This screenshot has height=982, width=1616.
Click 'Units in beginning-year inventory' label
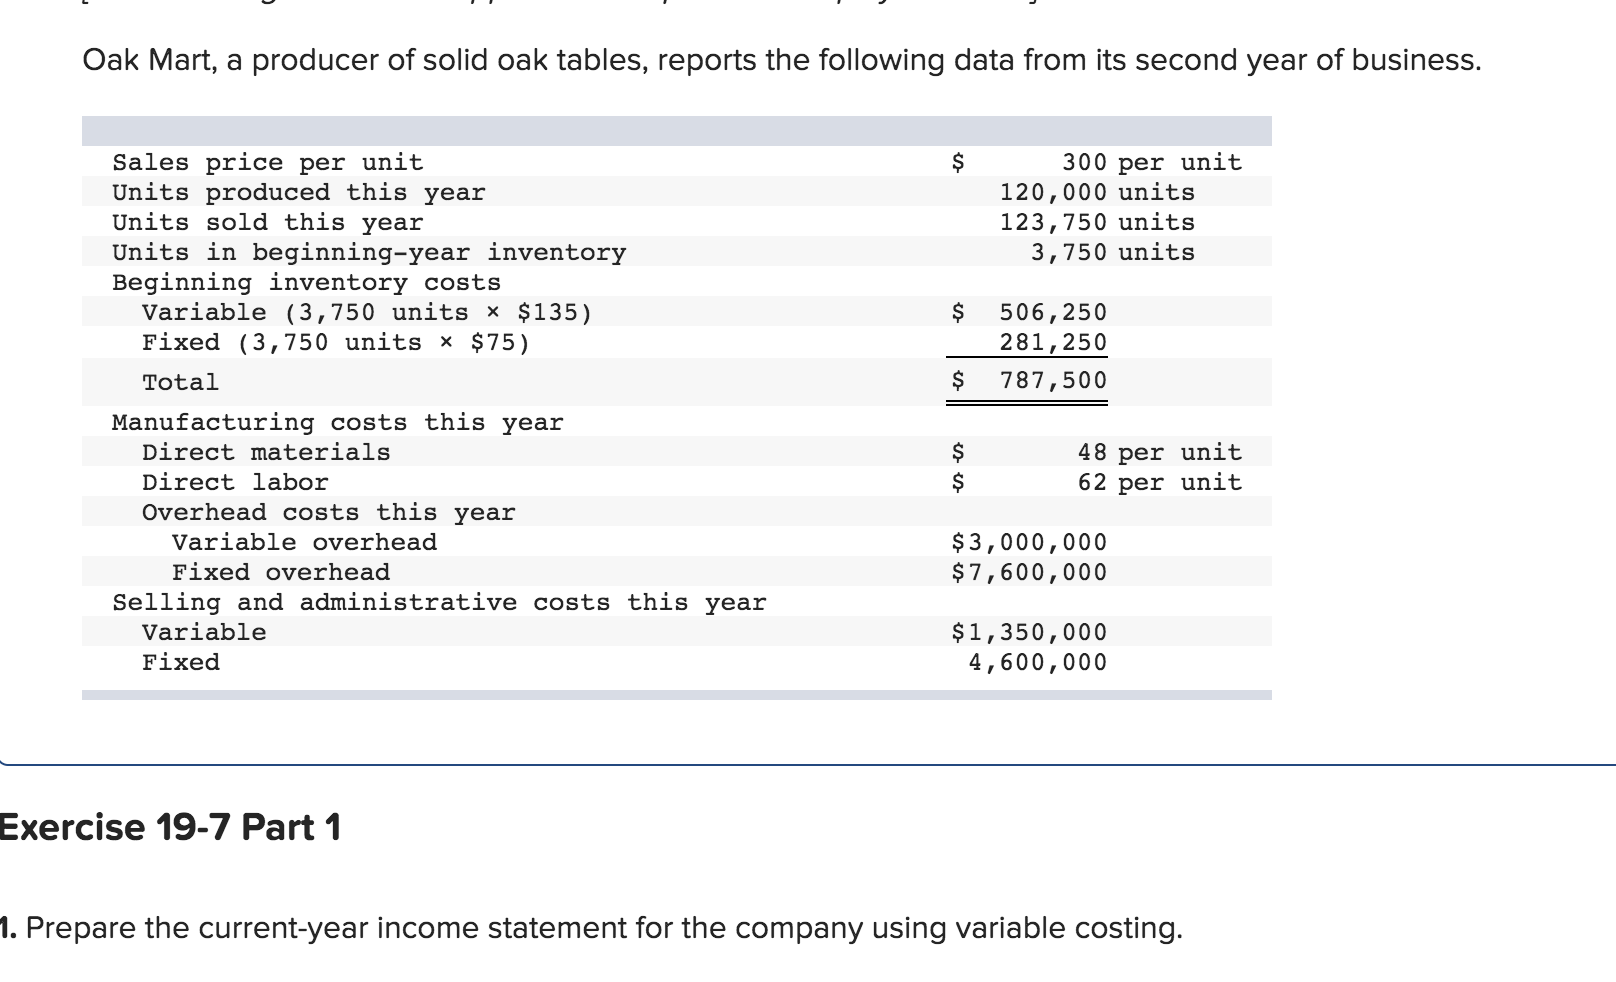point(369,252)
